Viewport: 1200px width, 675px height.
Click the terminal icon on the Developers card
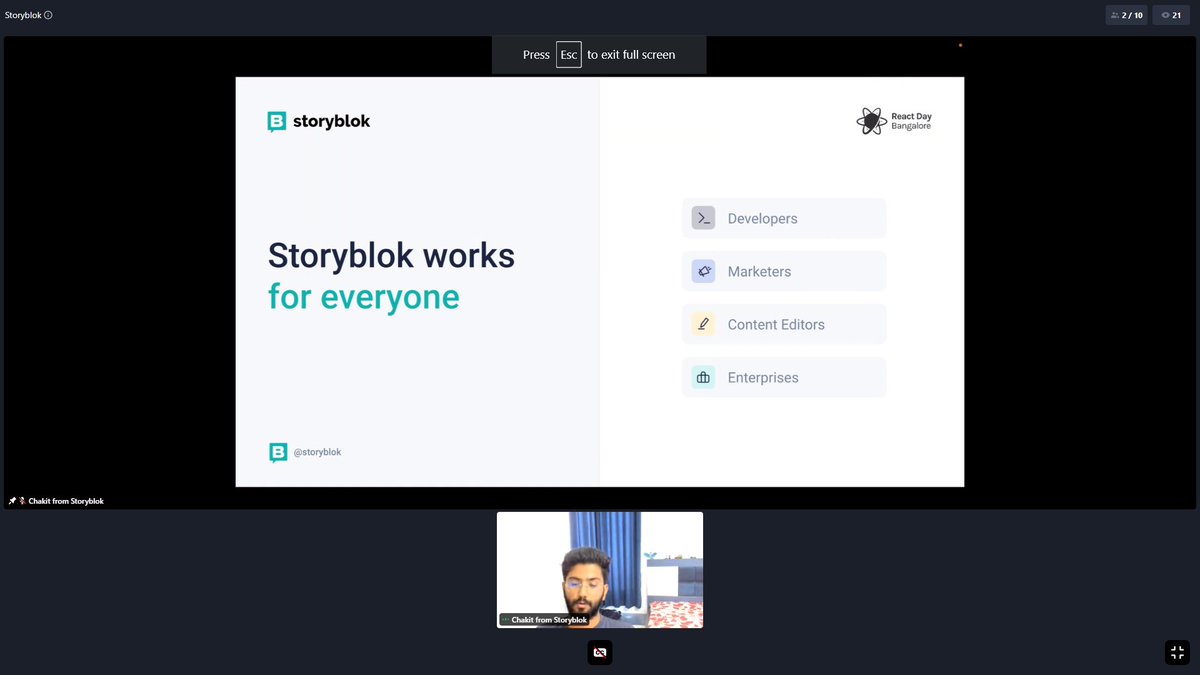coord(703,218)
